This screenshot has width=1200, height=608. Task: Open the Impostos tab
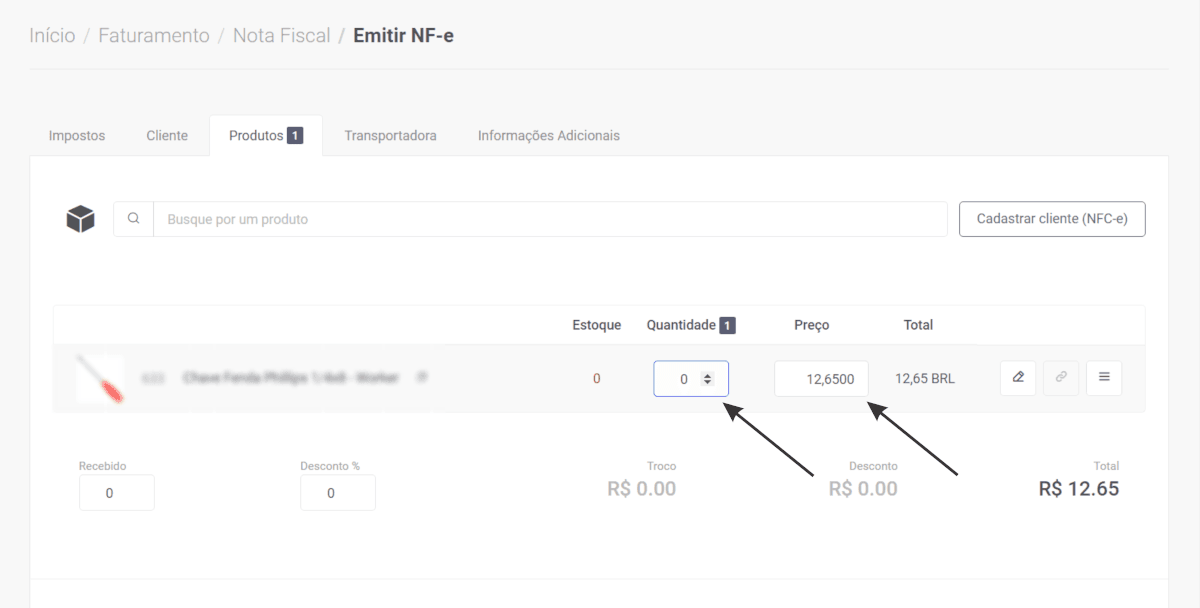click(x=77, y=136)
